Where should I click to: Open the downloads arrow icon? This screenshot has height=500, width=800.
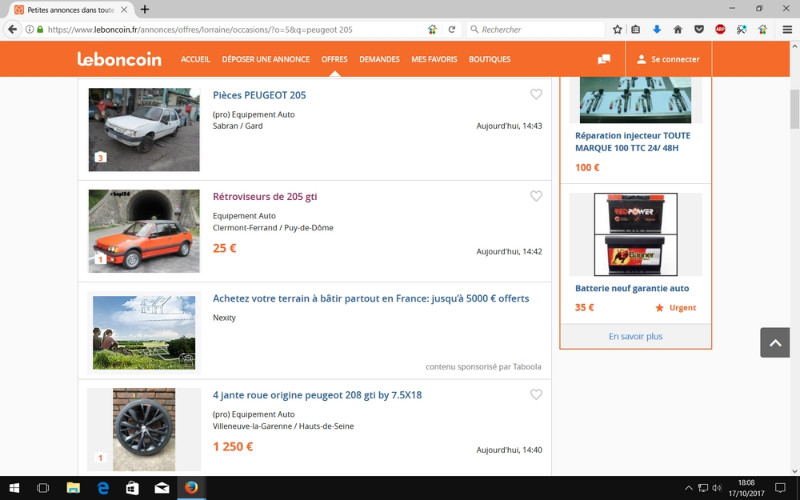pyautogui.click(x=657, y=30)
